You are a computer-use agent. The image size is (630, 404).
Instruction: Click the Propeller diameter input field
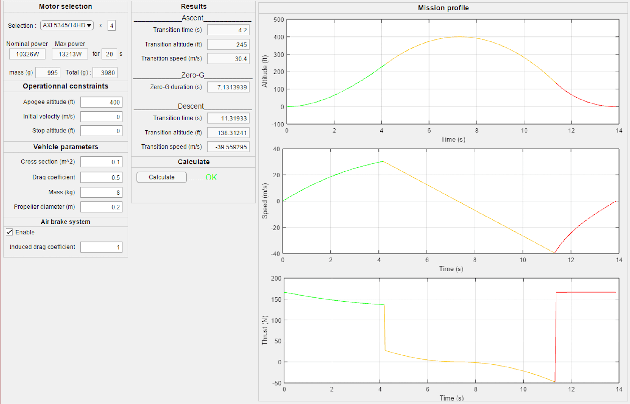[101, 206]
